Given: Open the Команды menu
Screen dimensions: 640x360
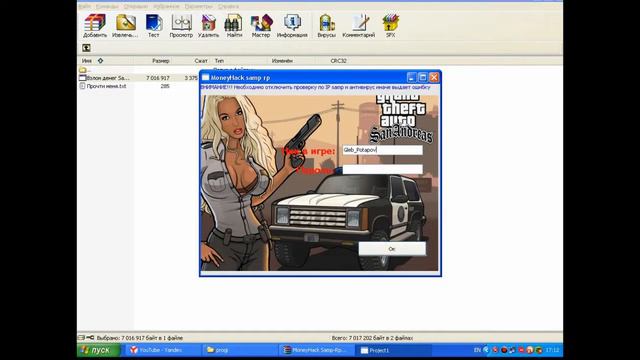Looking at the screenshot, I should [x=107, y=7].
